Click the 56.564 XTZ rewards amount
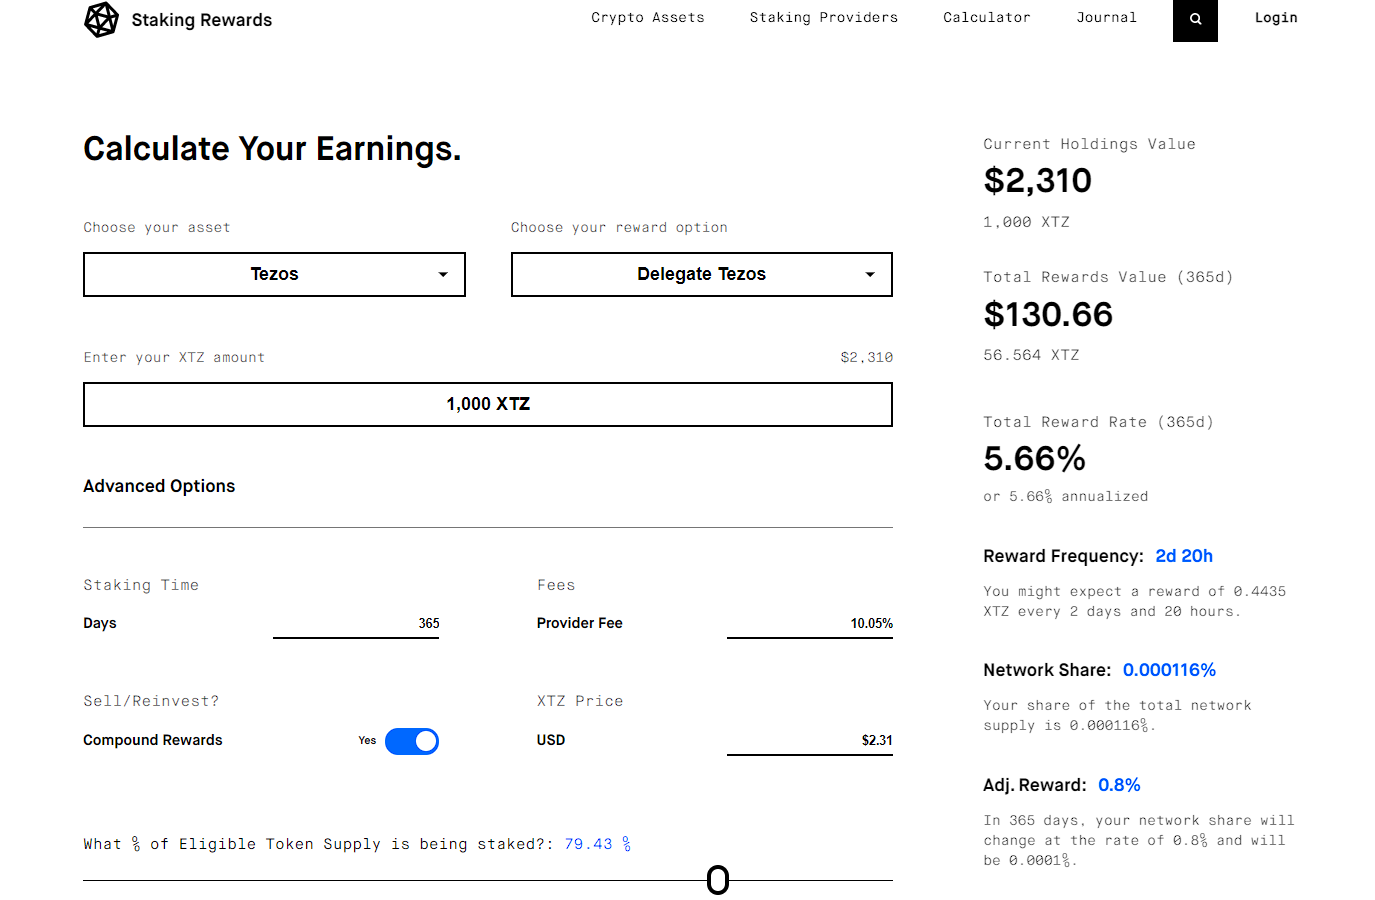 point(1031,355)
